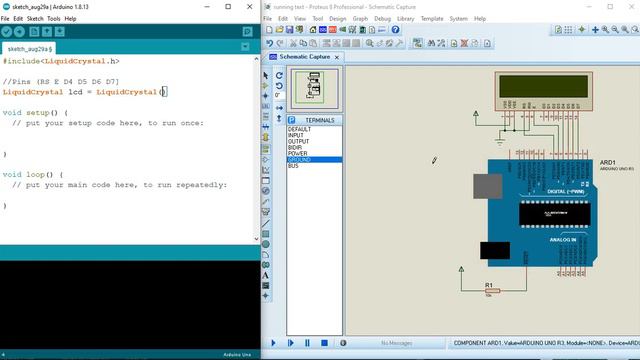Image resolution: width=640 pixels, height=360 pixels.
Task: Open Proteus Debug menu
Action: pyautogui.click(x=382, y=19)
